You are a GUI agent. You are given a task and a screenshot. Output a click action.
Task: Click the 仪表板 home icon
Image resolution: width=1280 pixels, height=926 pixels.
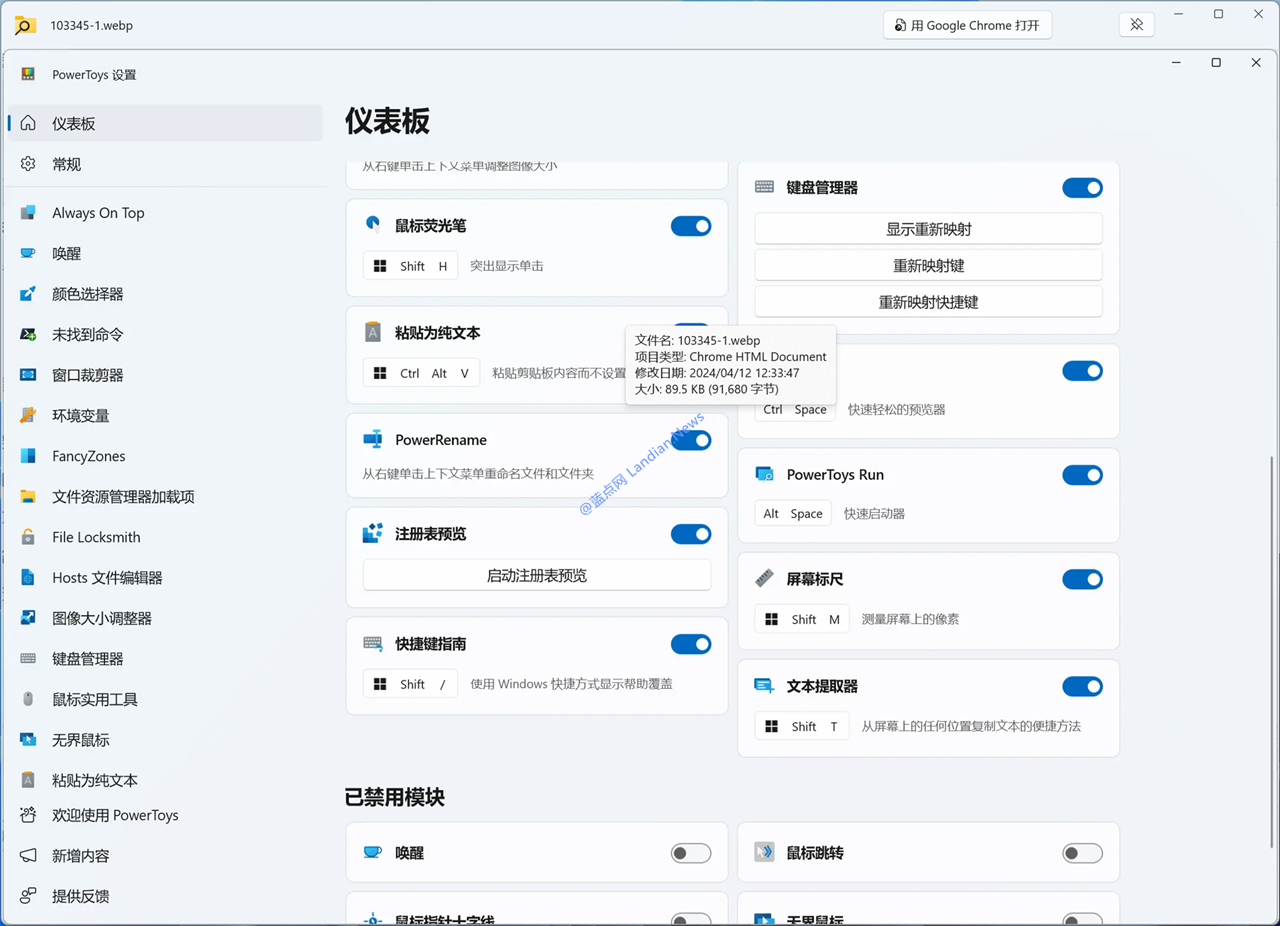pos(28,123)
